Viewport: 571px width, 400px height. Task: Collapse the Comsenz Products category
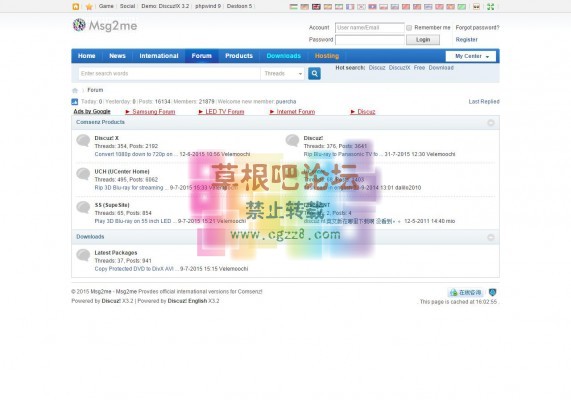pos(491,123)
